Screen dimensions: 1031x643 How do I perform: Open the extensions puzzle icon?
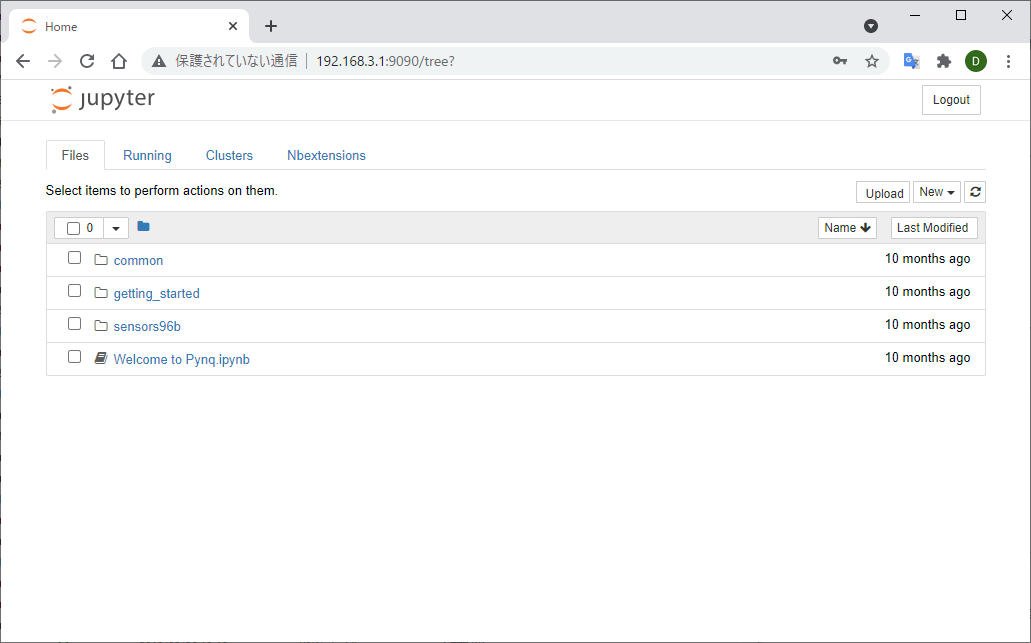click(x=944, y=61)
